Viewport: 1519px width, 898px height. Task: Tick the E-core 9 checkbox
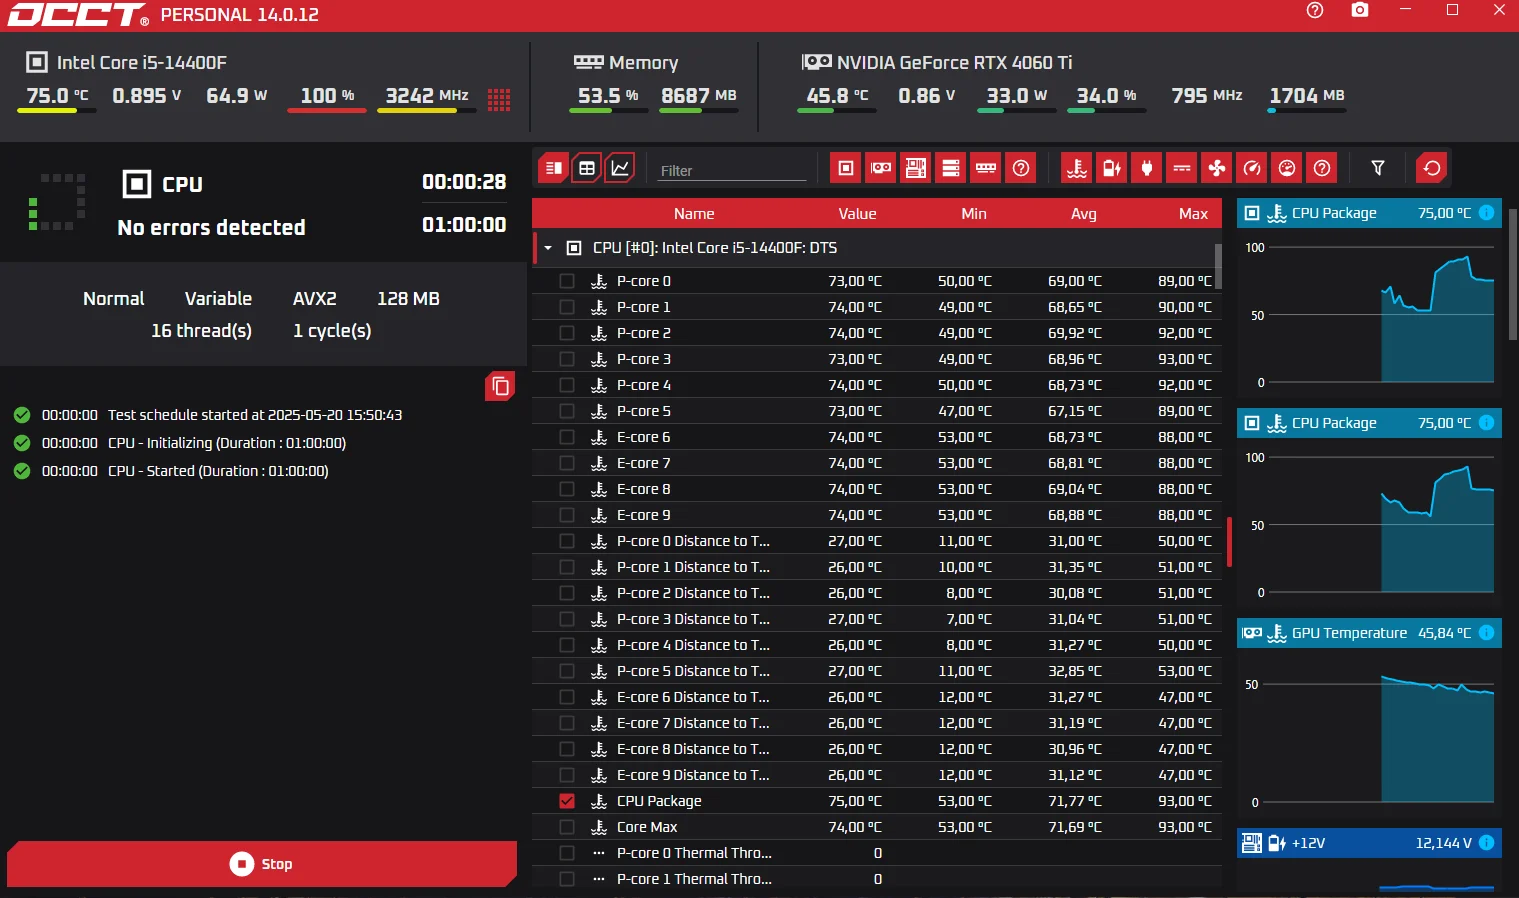[567, 515]
